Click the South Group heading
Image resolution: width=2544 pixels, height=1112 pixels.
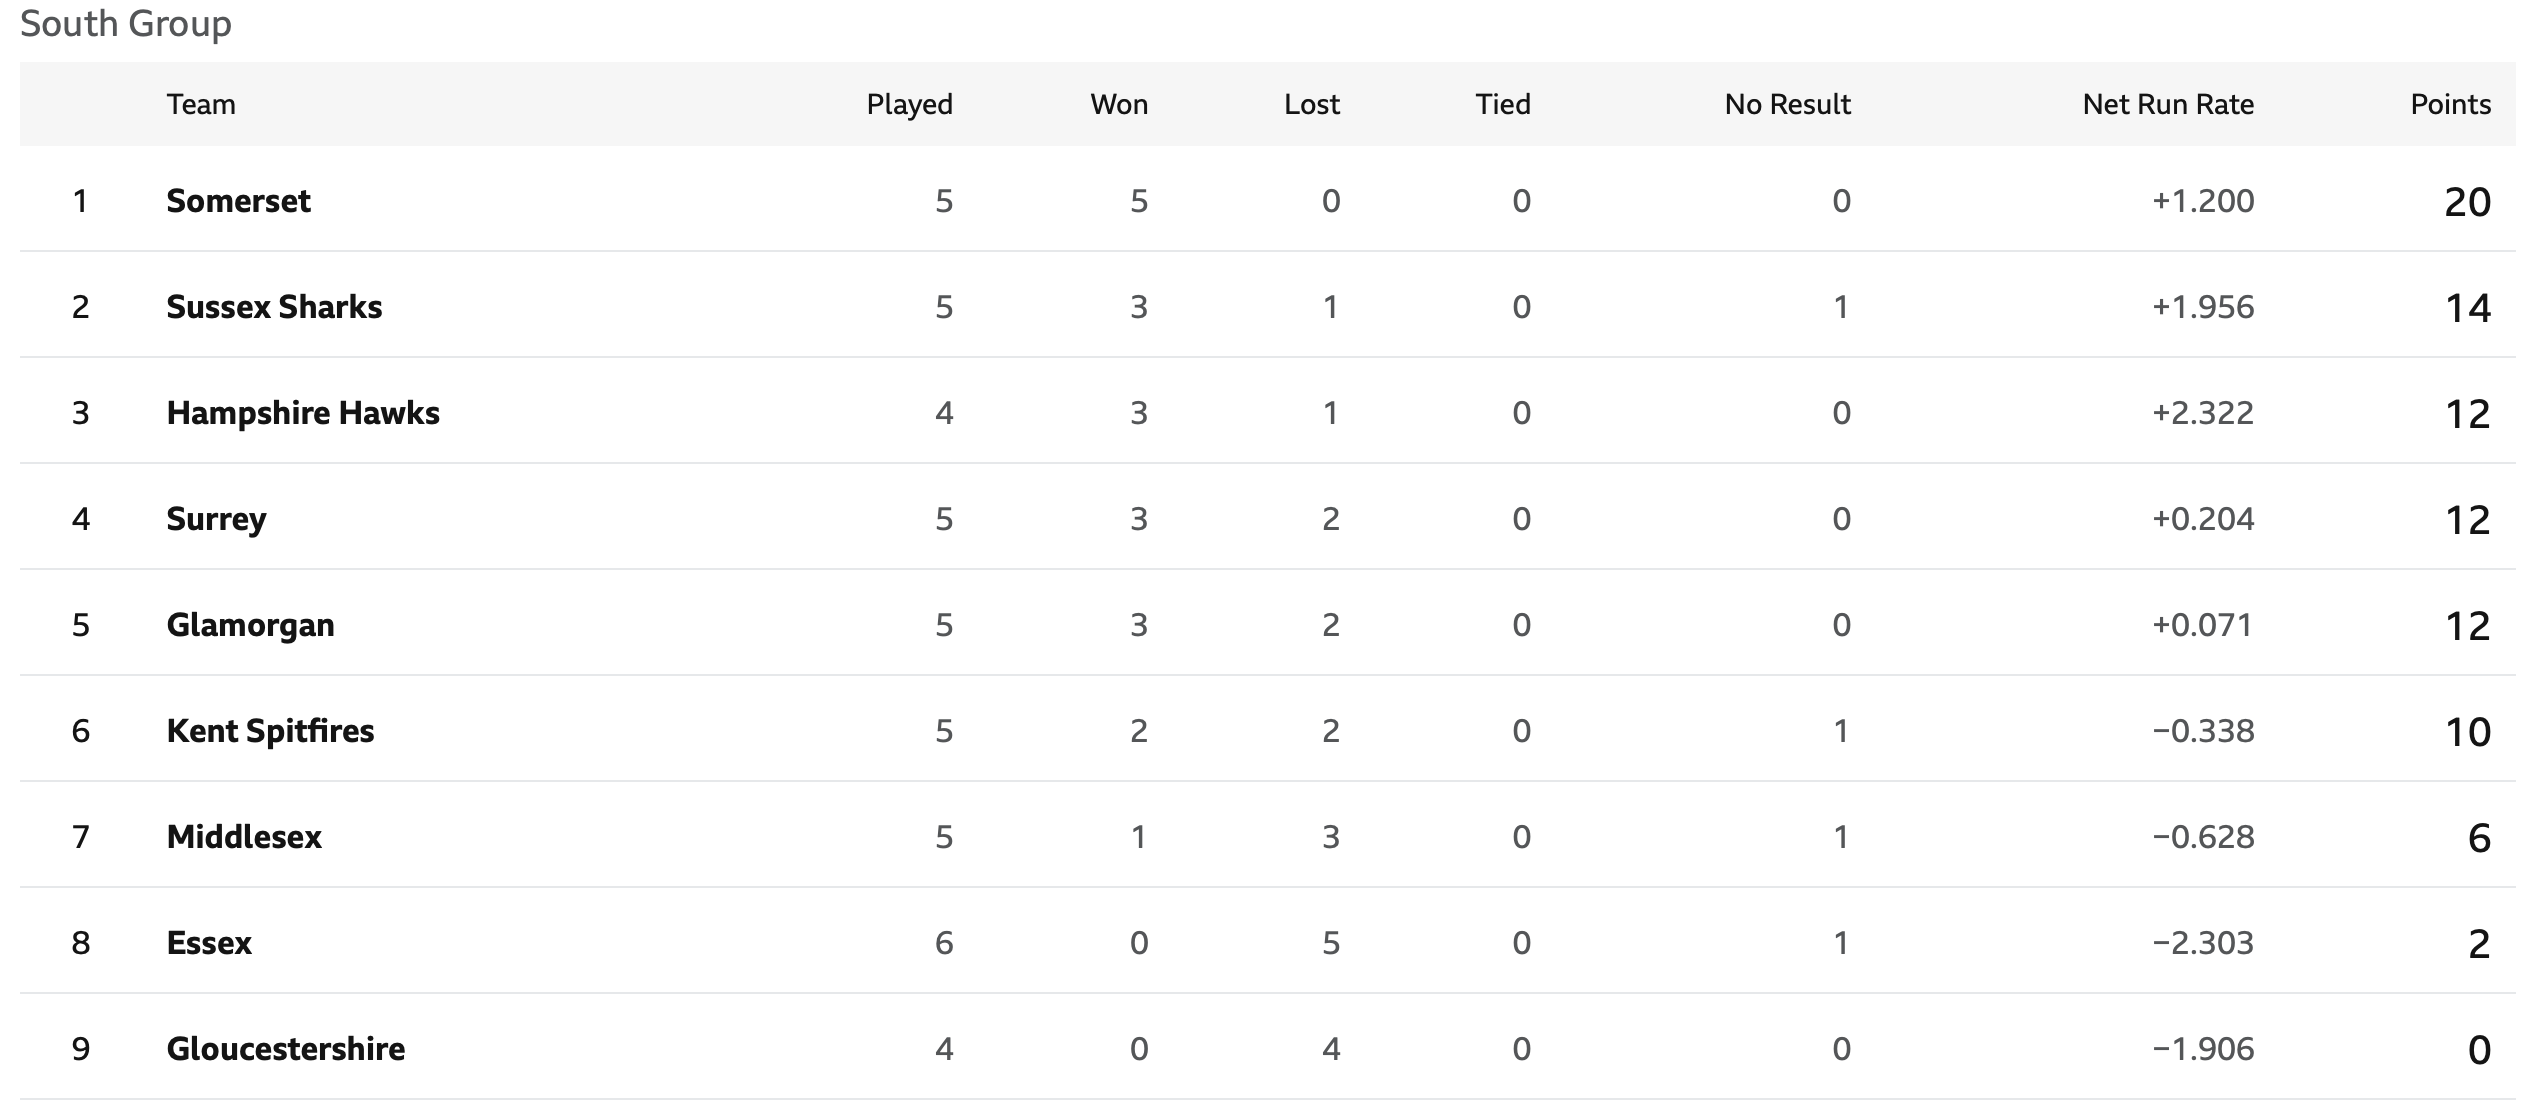pos(126,24)
